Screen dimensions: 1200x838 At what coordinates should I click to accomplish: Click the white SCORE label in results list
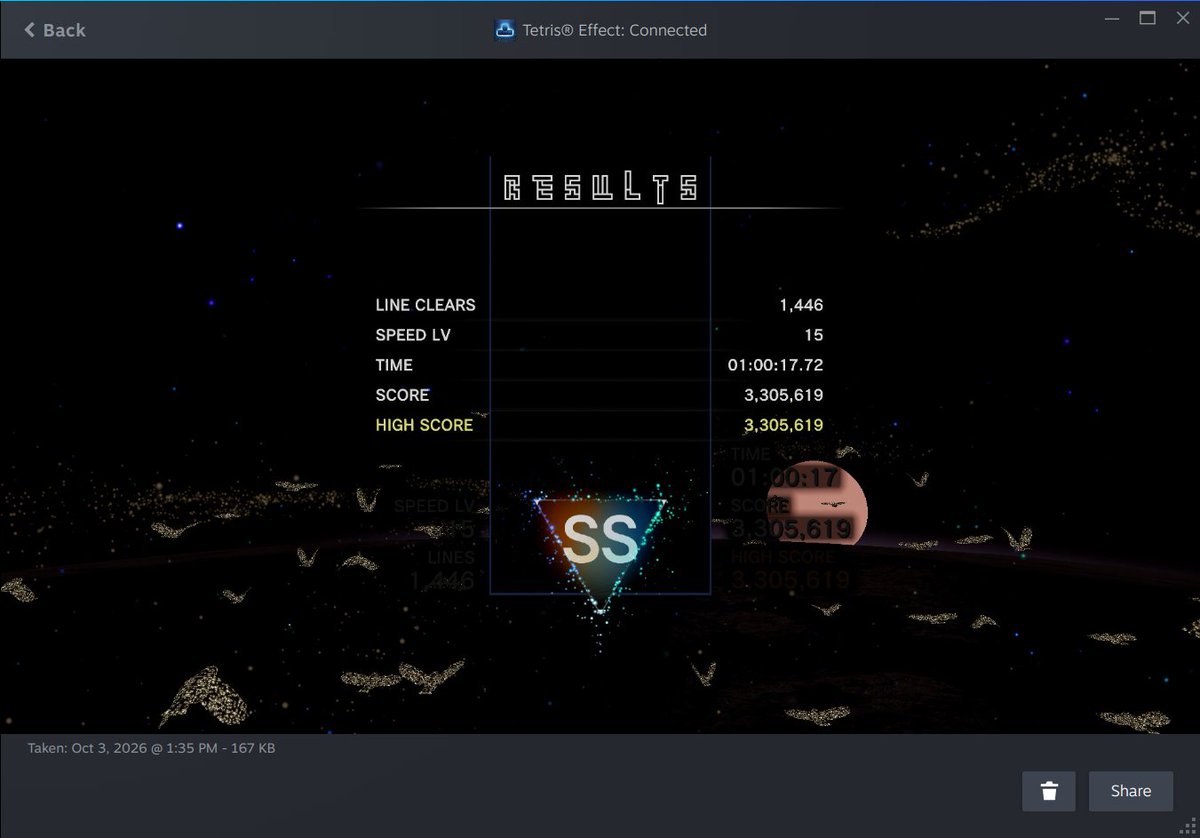coord(403,395)
